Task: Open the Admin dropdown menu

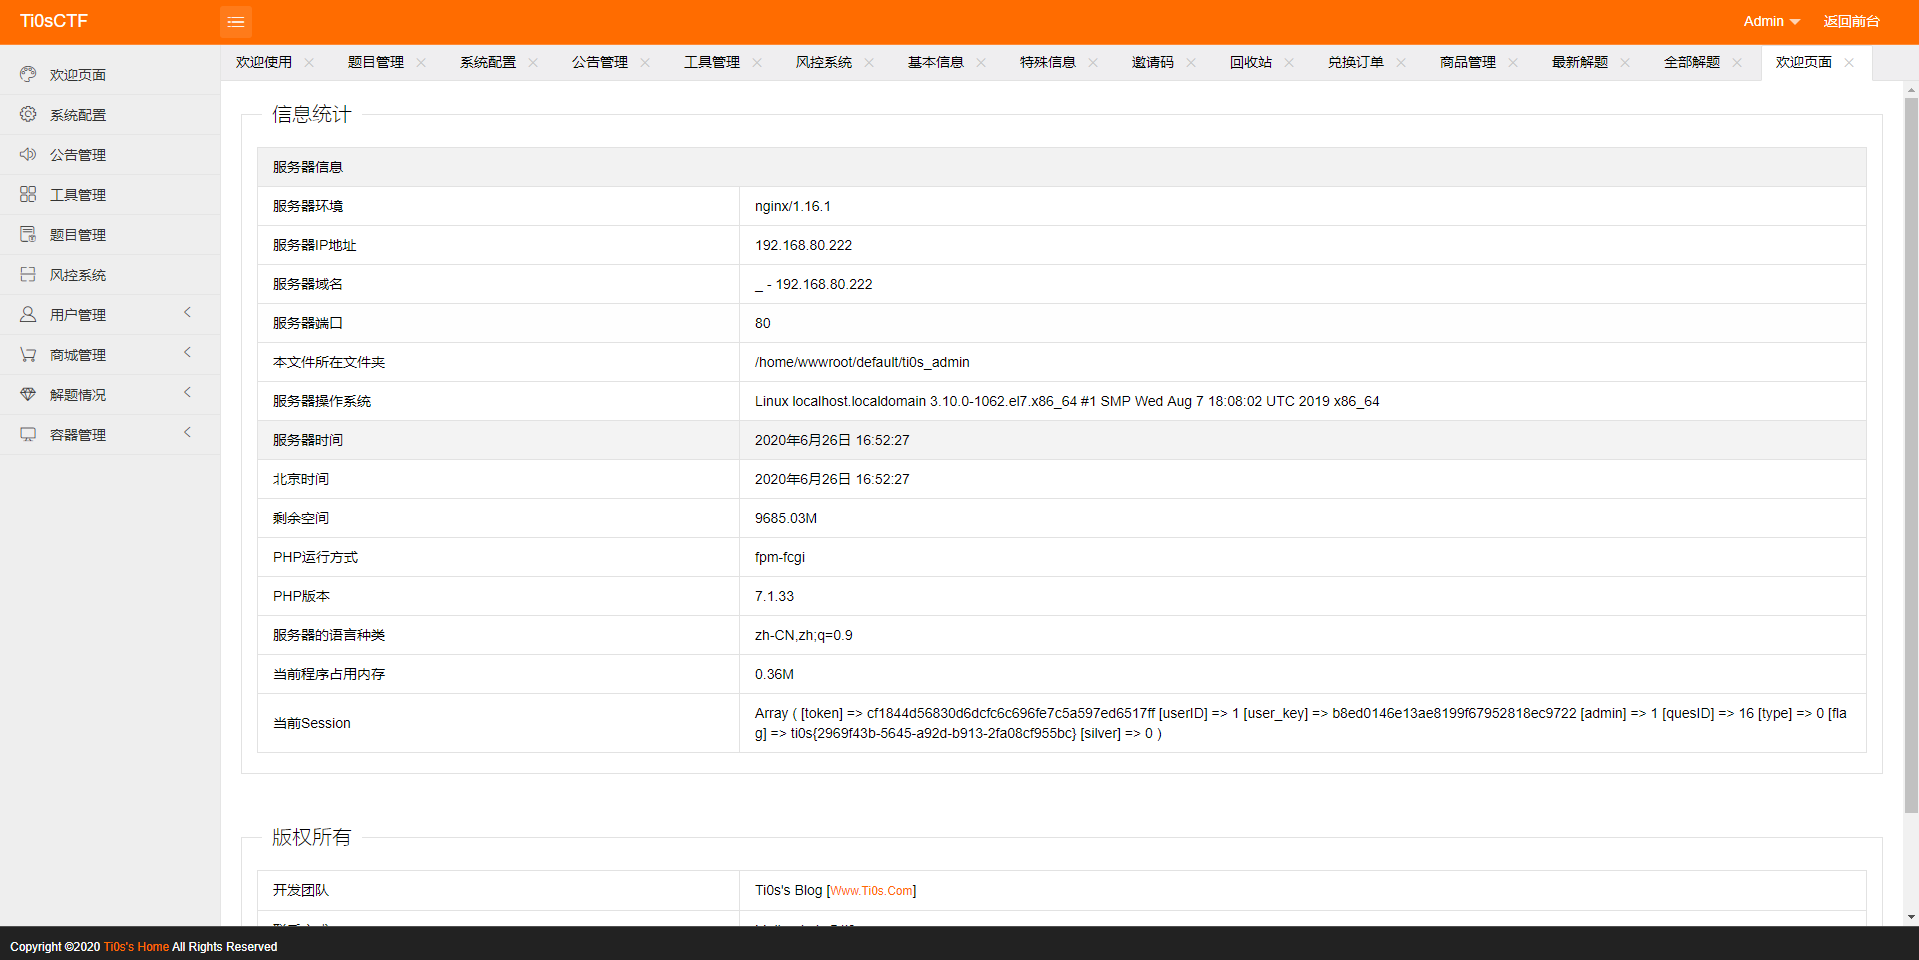Action: coord(1769,21)
